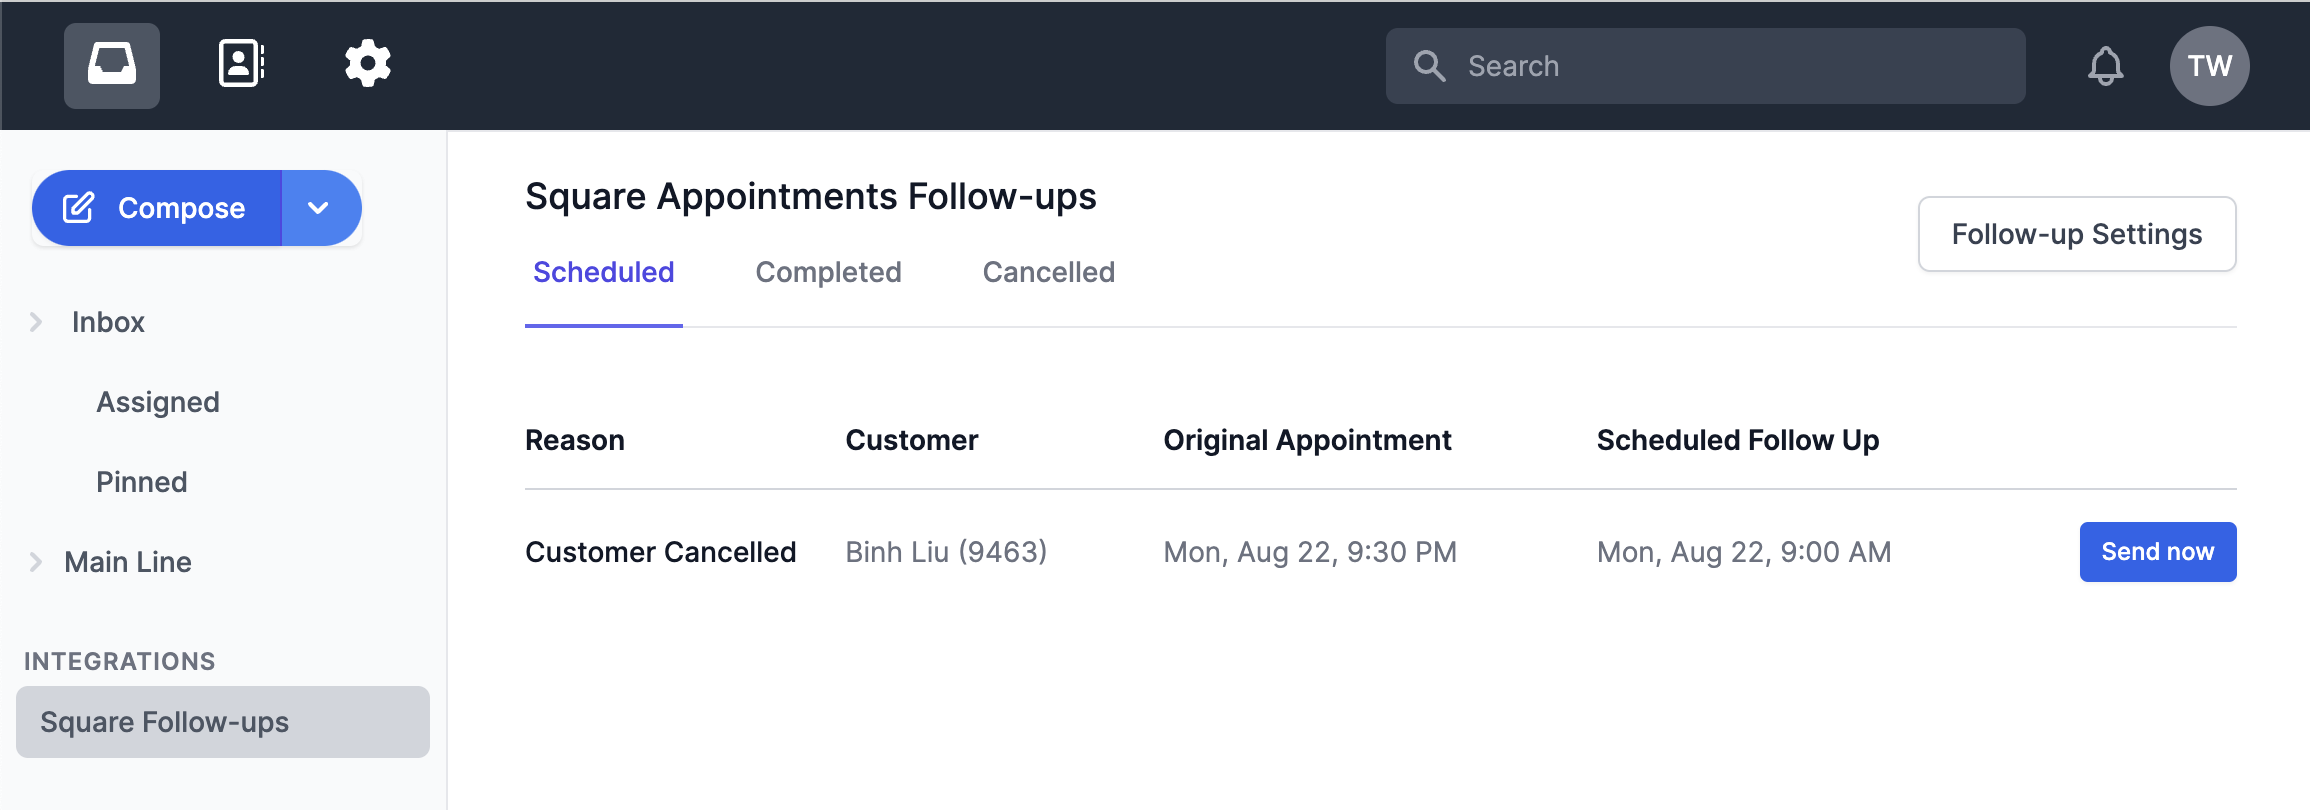The image size is (2310, 810).
Task: Expand the Inbox section
Action: (36, 321)
